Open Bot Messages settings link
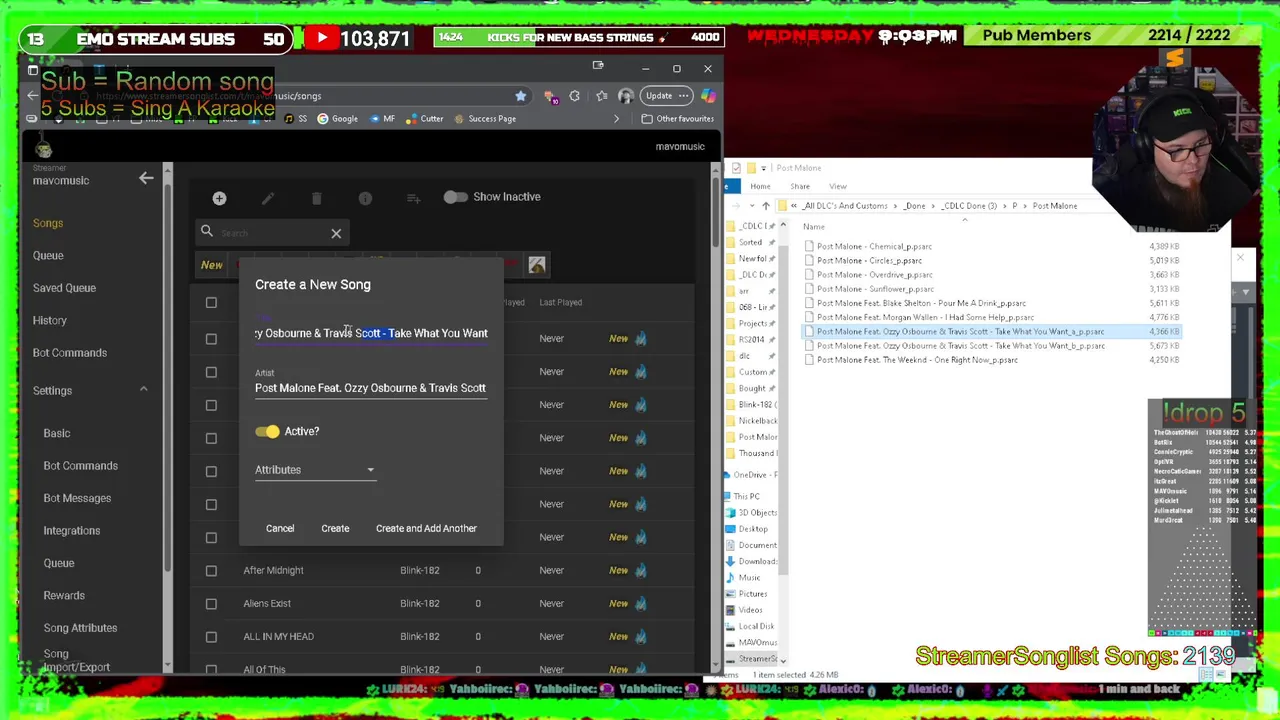1280x720 pixels. point(77,498)
